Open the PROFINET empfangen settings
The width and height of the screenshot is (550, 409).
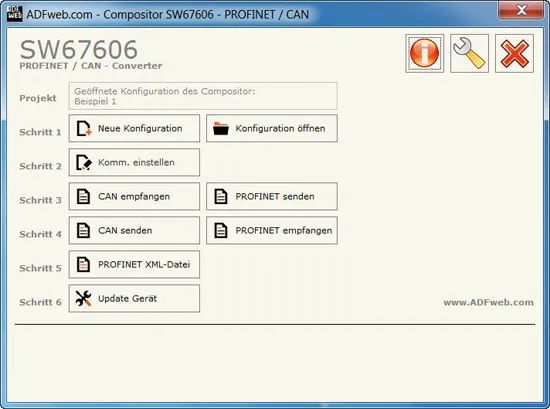[272, 230]
